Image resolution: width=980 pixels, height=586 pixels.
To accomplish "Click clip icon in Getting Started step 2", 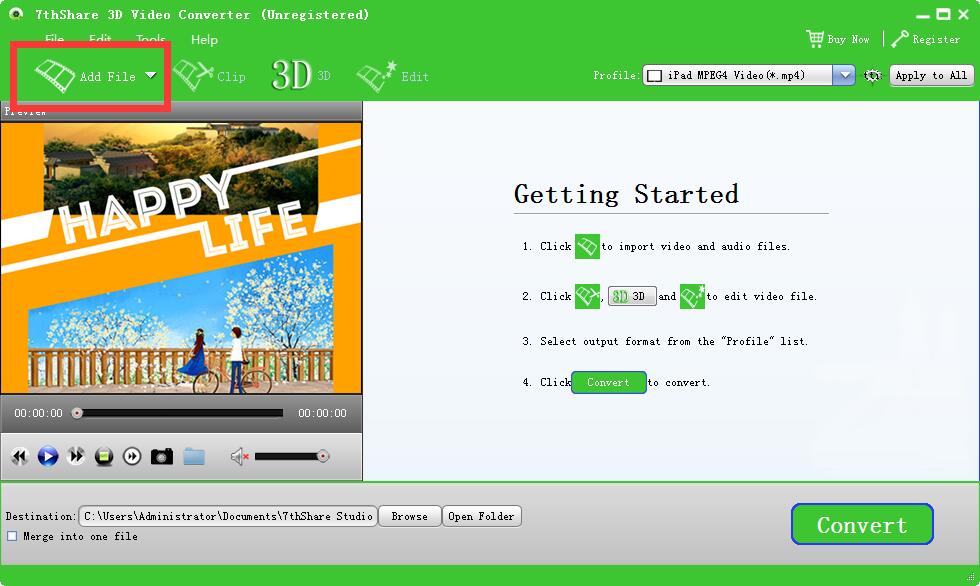I will [587, 296].
